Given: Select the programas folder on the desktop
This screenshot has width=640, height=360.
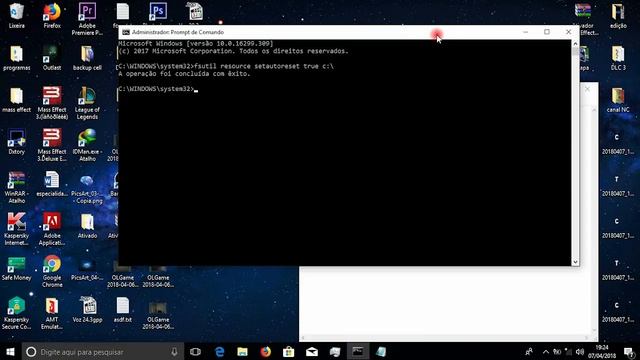Looking at the screenshot, I should (x=16, y=58).
